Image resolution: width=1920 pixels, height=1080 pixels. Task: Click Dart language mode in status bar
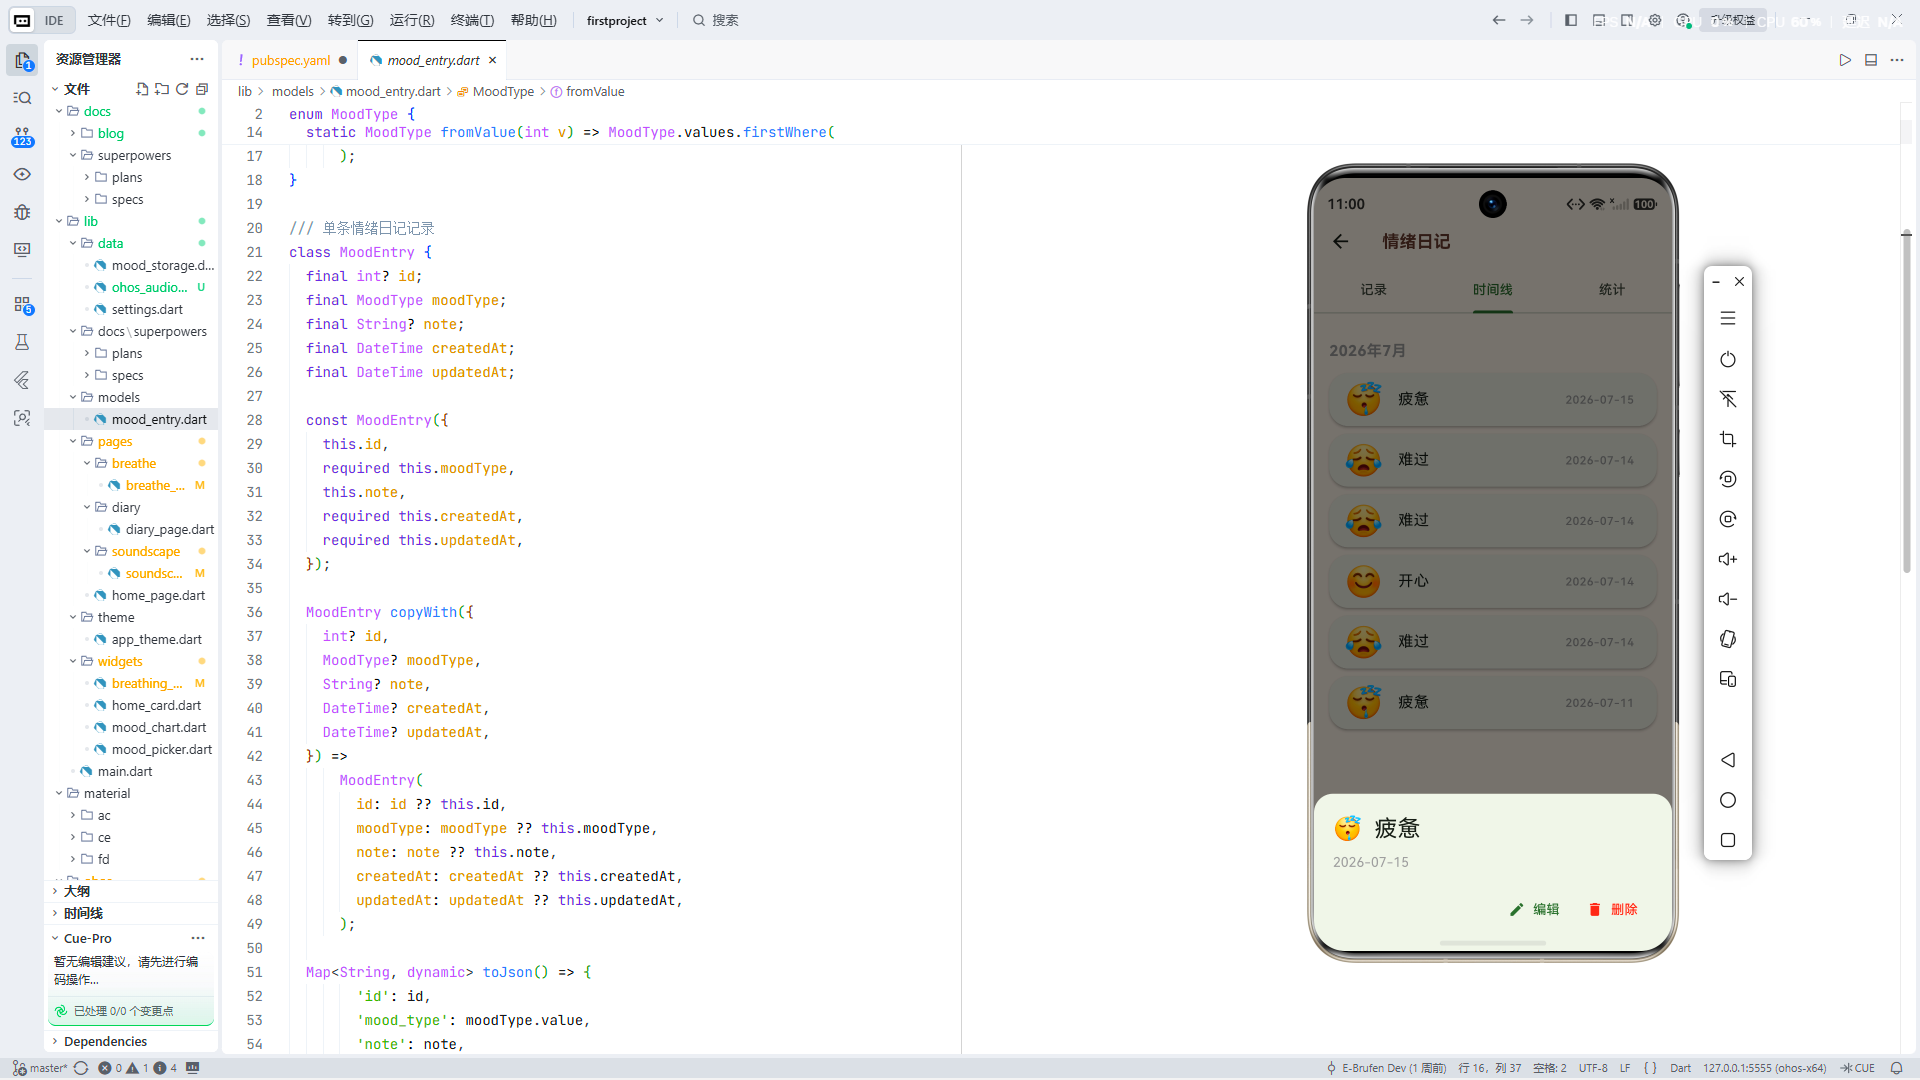(1680, 1068)
